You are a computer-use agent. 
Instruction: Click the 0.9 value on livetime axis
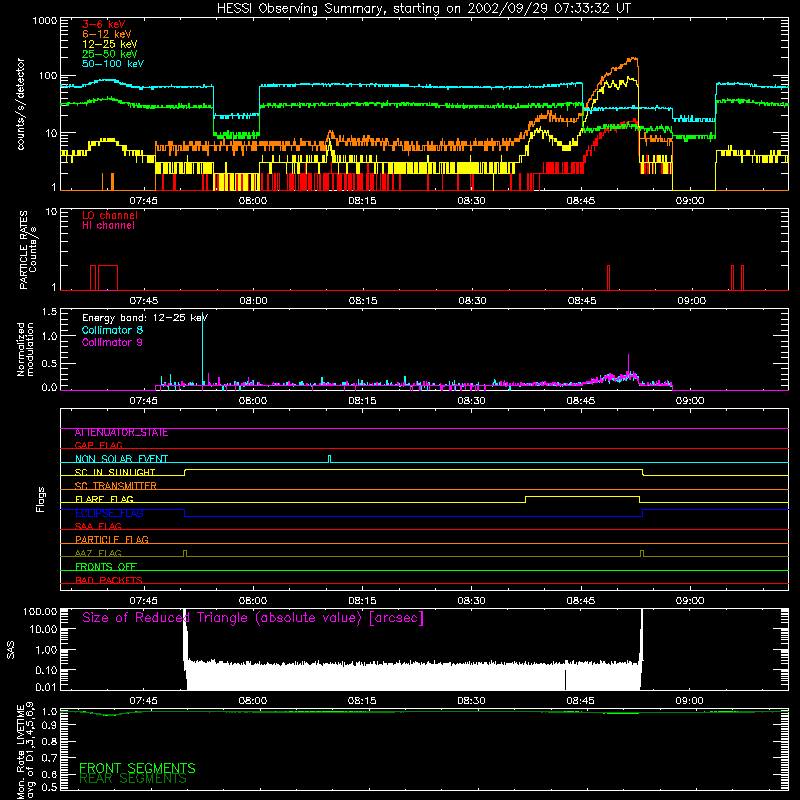click(49, 726)
